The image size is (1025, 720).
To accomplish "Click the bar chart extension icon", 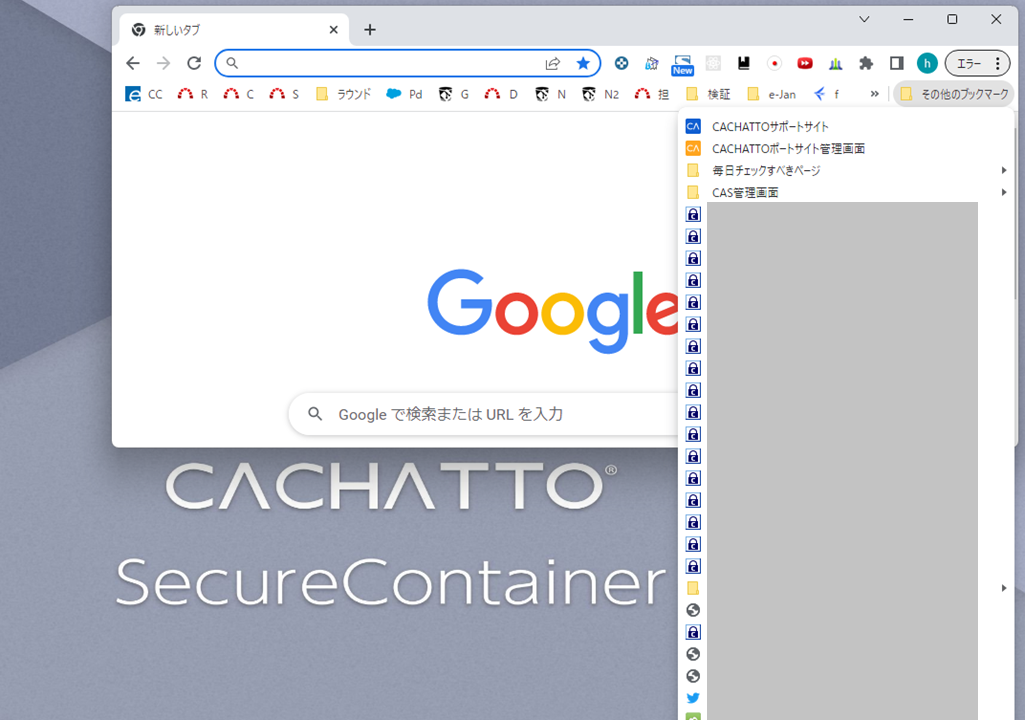I will (x=835, y=63).
